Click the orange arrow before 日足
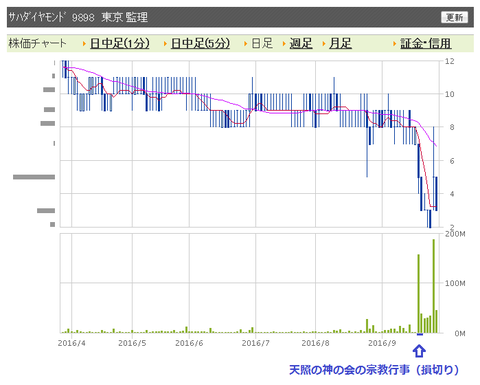Image resolution: width=480 pixels, height=385 pixels. (246, 44)
